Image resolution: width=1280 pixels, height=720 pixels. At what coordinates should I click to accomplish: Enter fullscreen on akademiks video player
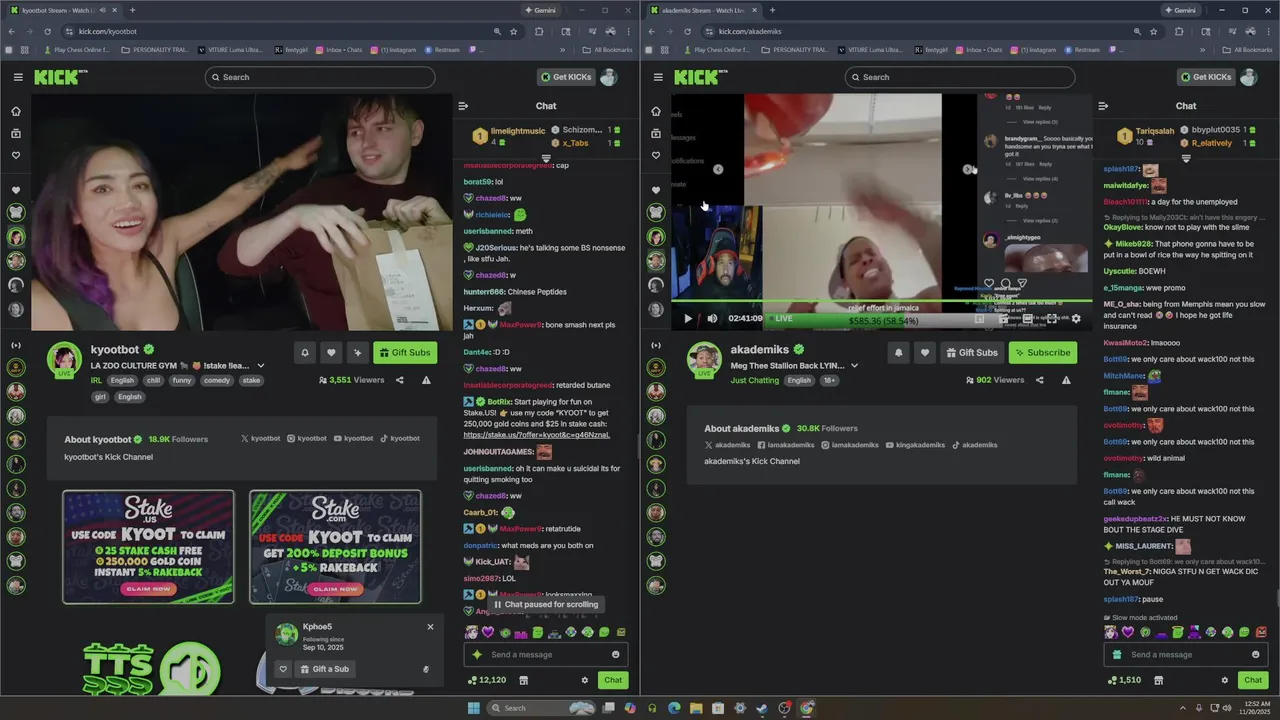pyautogui.click(x=1052, y=319)
